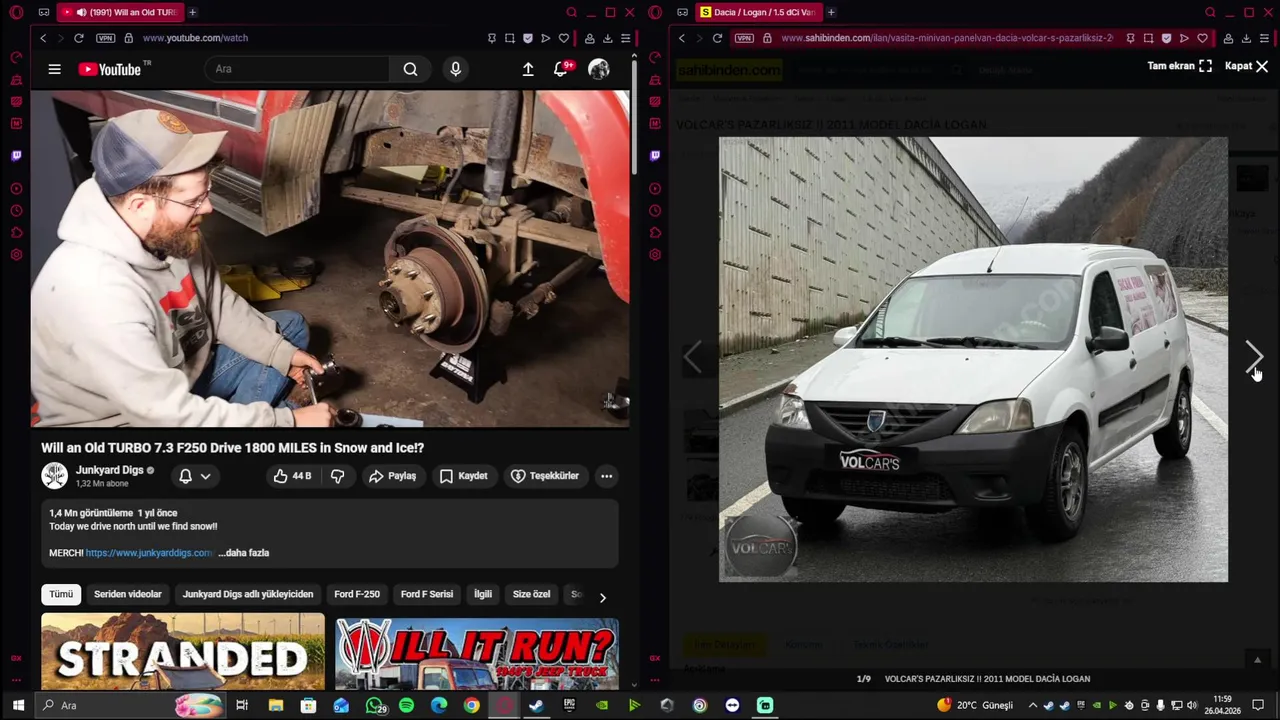Image resolution: width=1280 pixels, height=720 pixels.
Task: Close gallery with Kapat button
Action: click(x=1246, y=66)
